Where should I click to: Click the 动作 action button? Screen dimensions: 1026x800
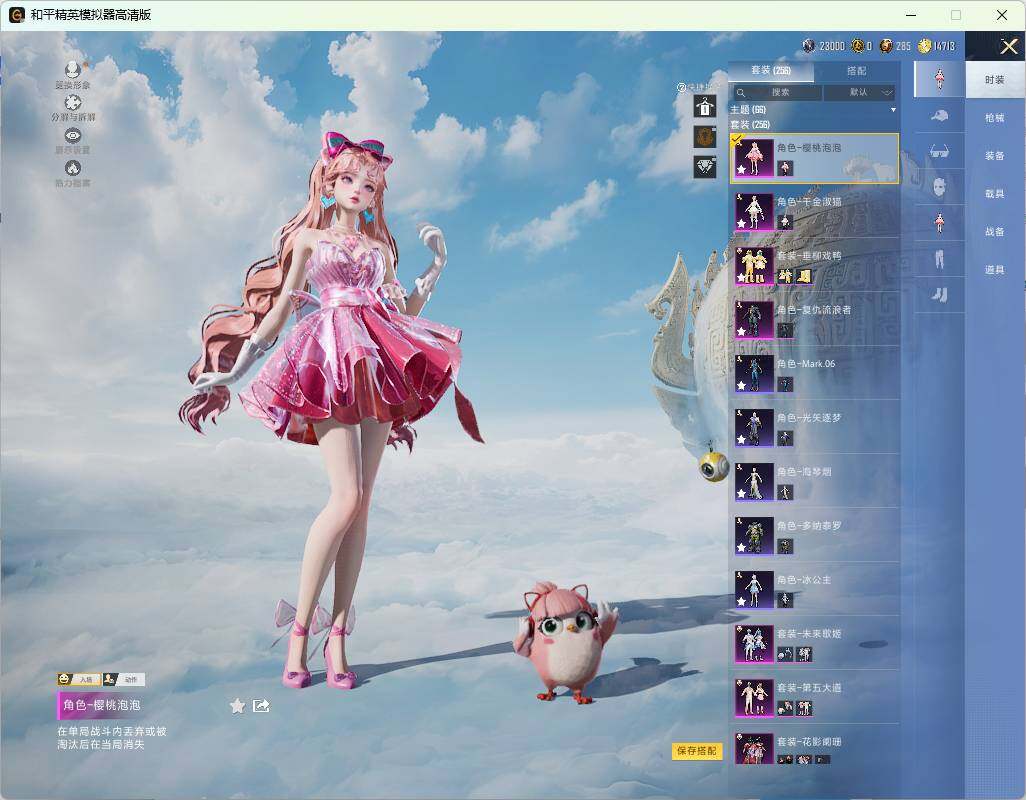[x=123, y=680]
